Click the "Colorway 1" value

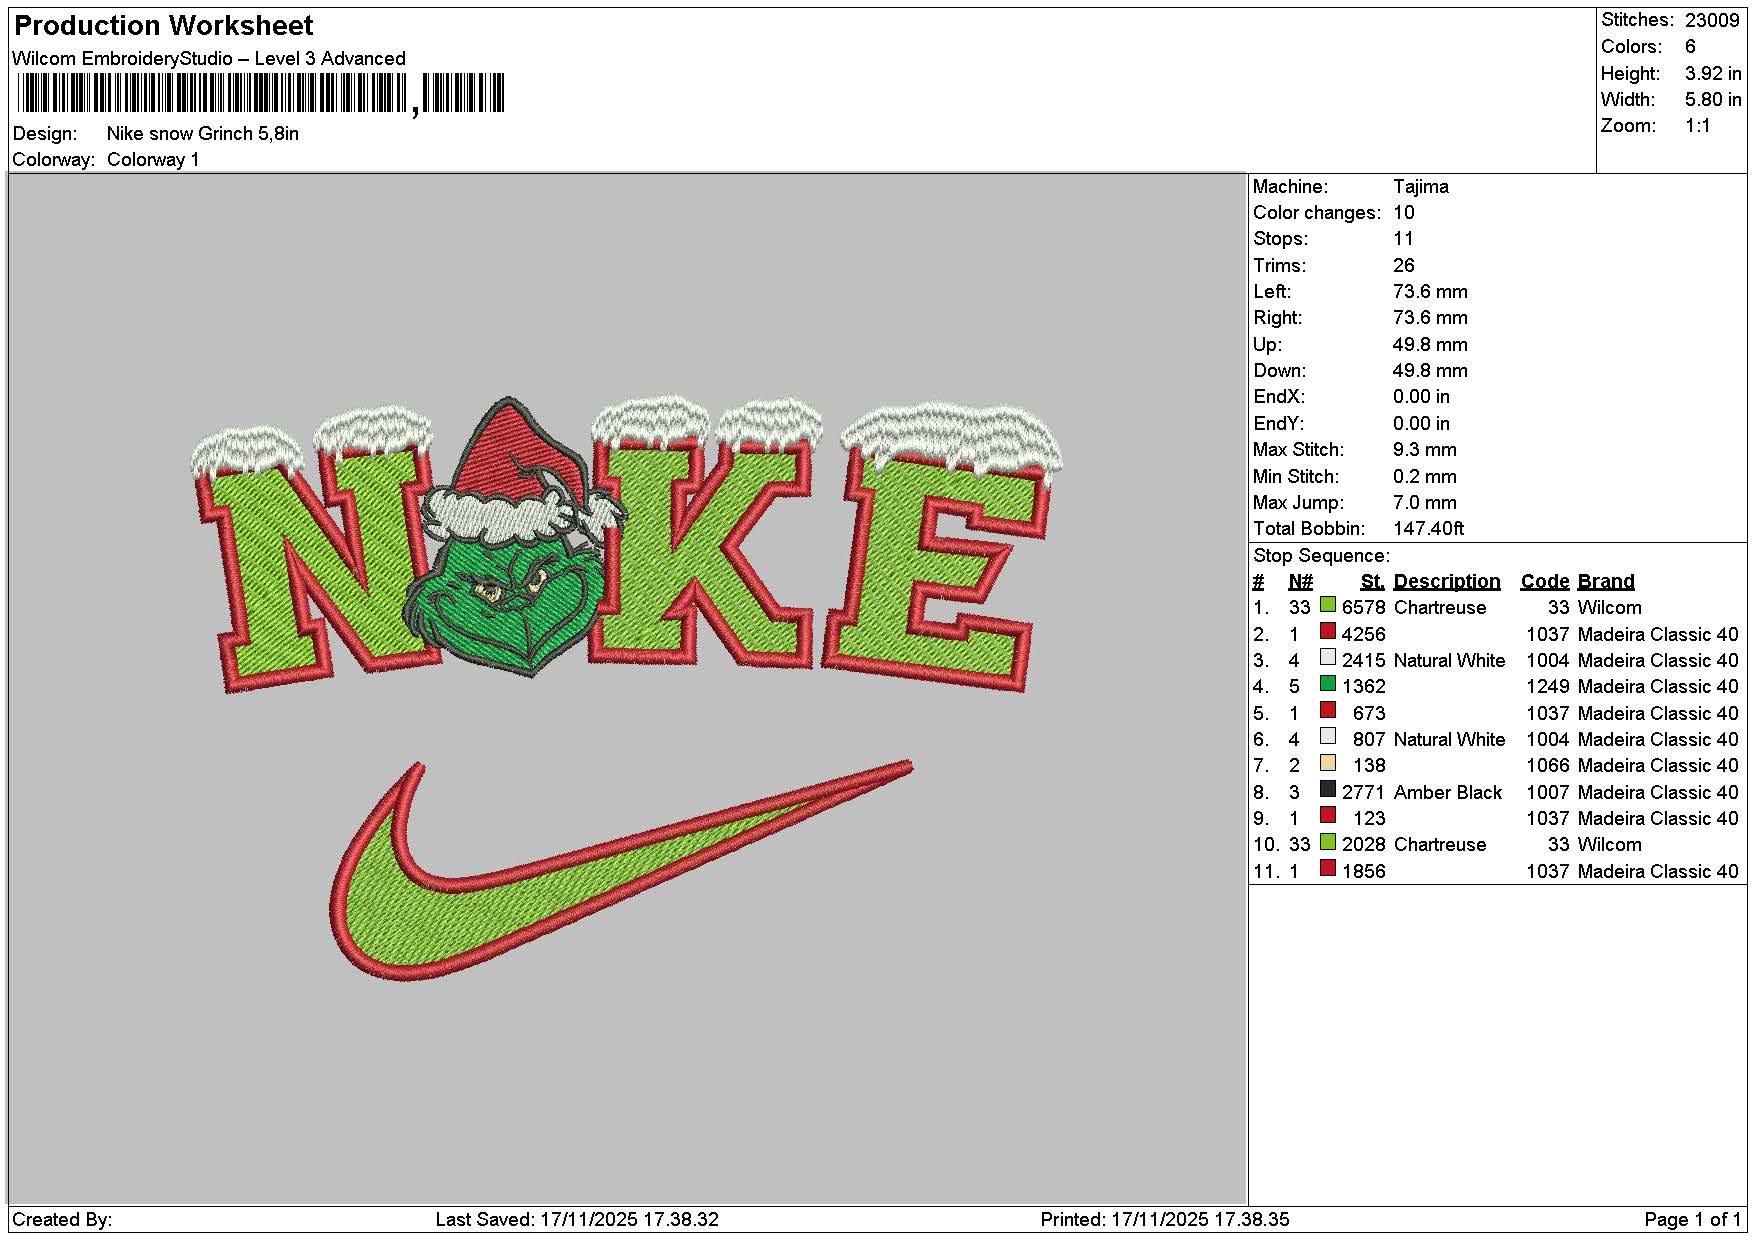click(x=153, y=159)
